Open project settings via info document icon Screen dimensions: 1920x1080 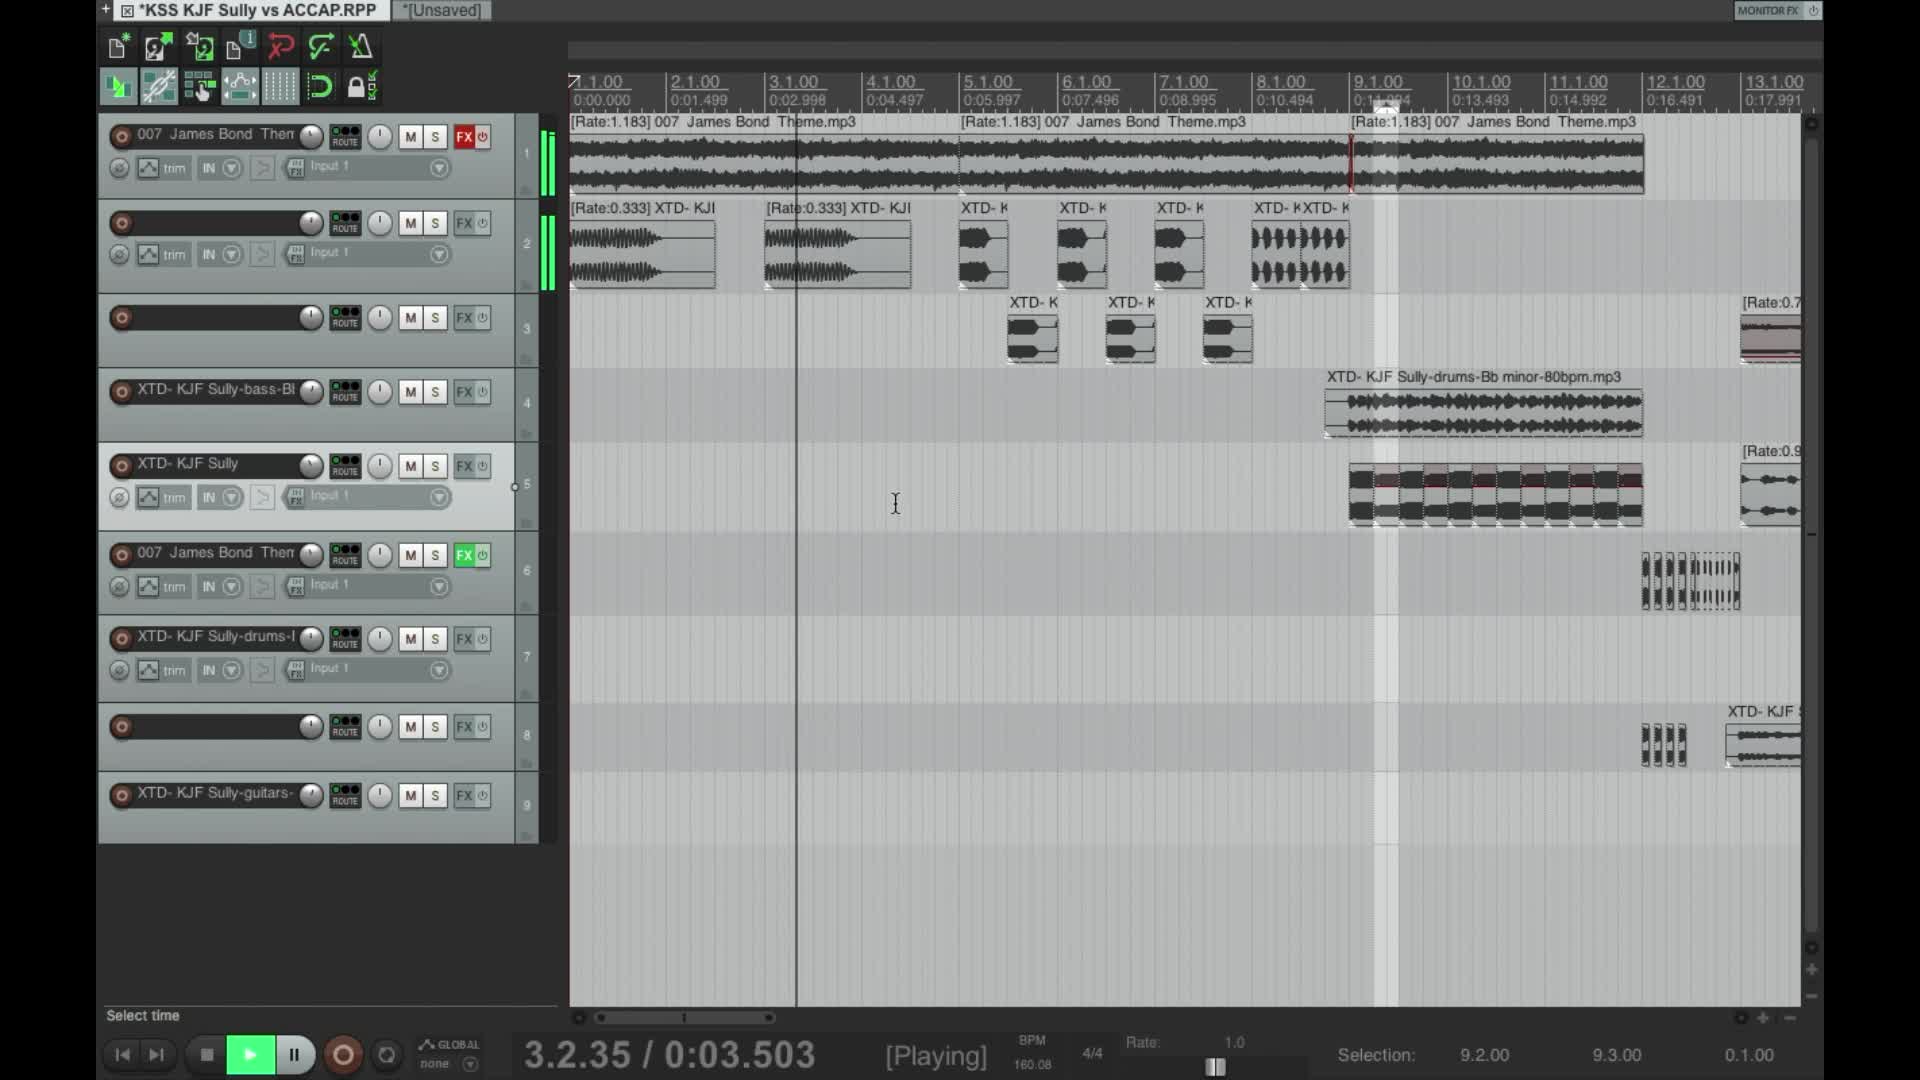240,47
